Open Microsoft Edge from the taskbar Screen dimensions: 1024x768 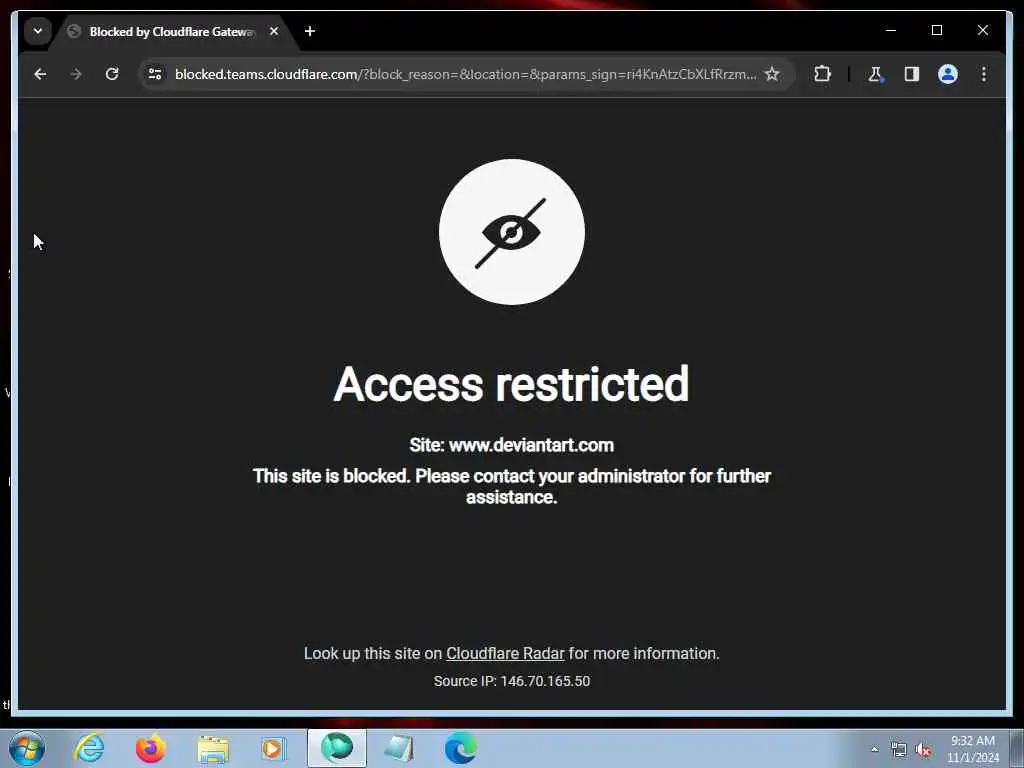pyautogui.click(x=461, y=748)
